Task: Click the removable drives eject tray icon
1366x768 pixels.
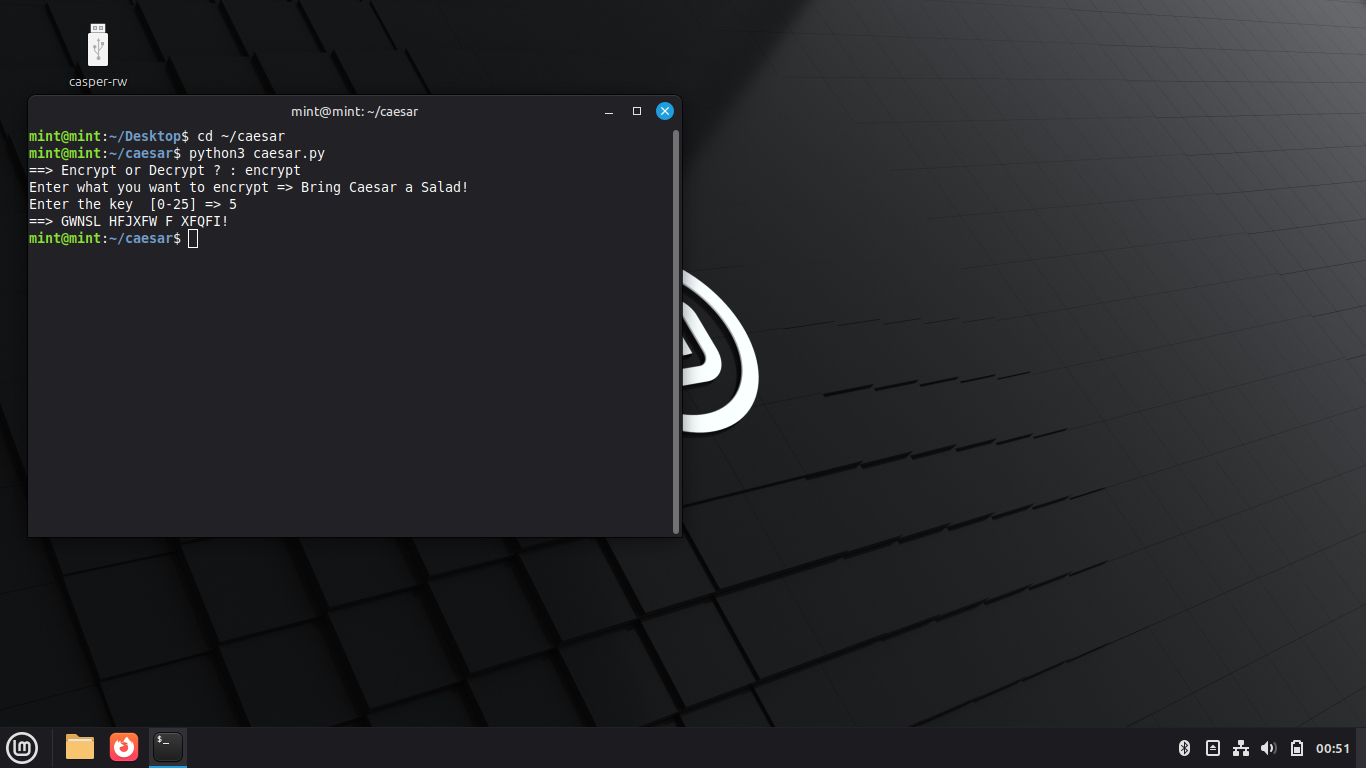Action: [x=1213, y=748]
